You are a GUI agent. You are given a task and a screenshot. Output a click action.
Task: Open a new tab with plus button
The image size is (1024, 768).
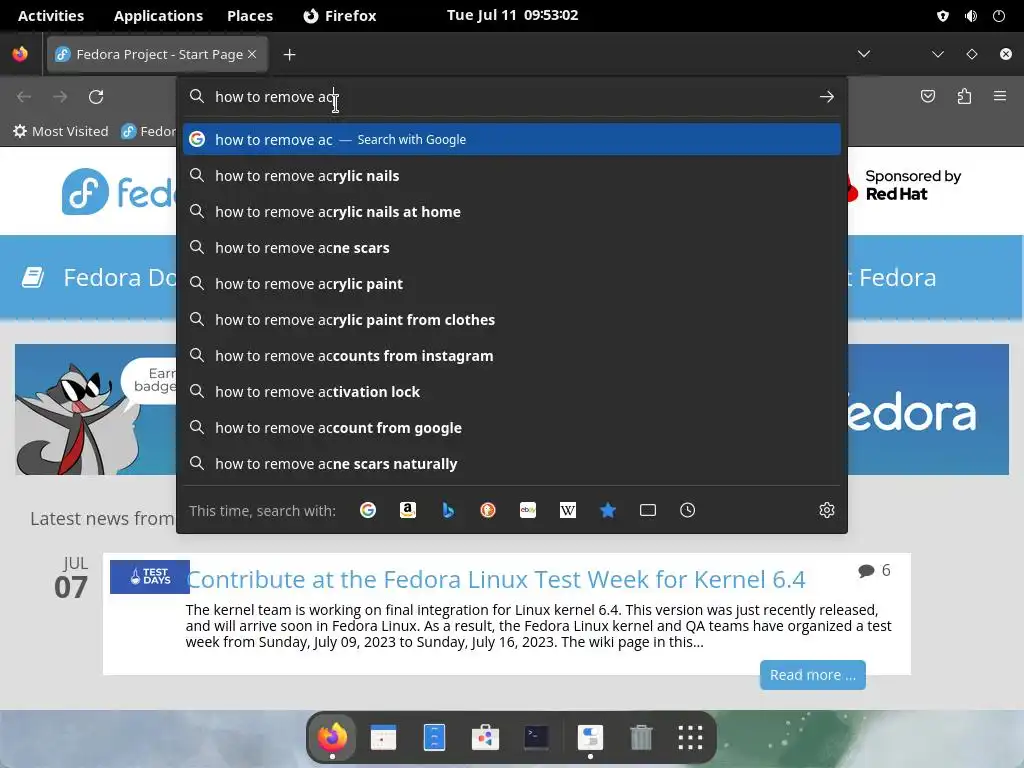click(x=289, y=55)
